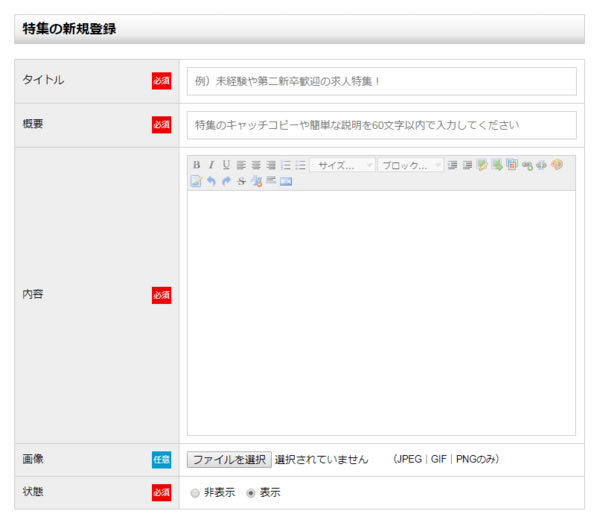The image size is (600, 523).
Task: Click the blue-framed media icon
Action: tap(512, 165)
